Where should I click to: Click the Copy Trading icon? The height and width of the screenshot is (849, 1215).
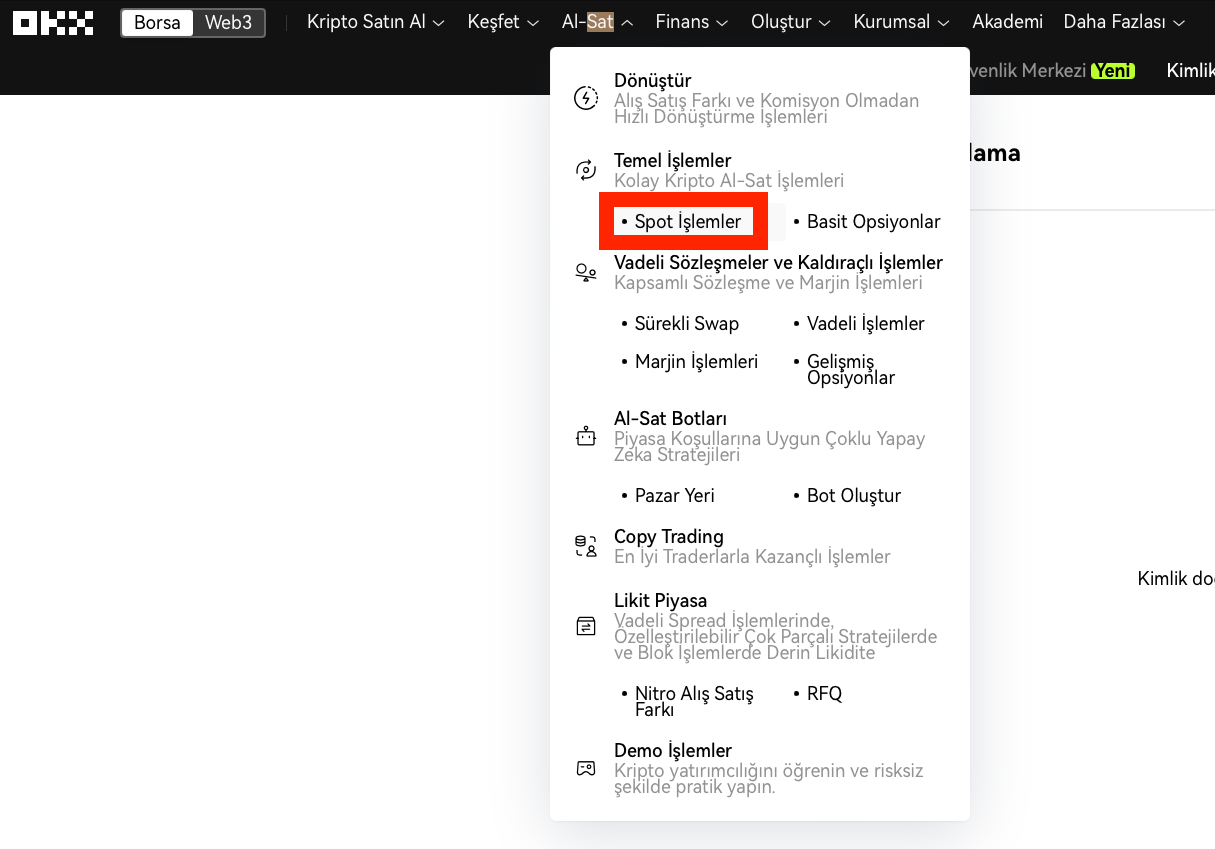click(586, 546)
